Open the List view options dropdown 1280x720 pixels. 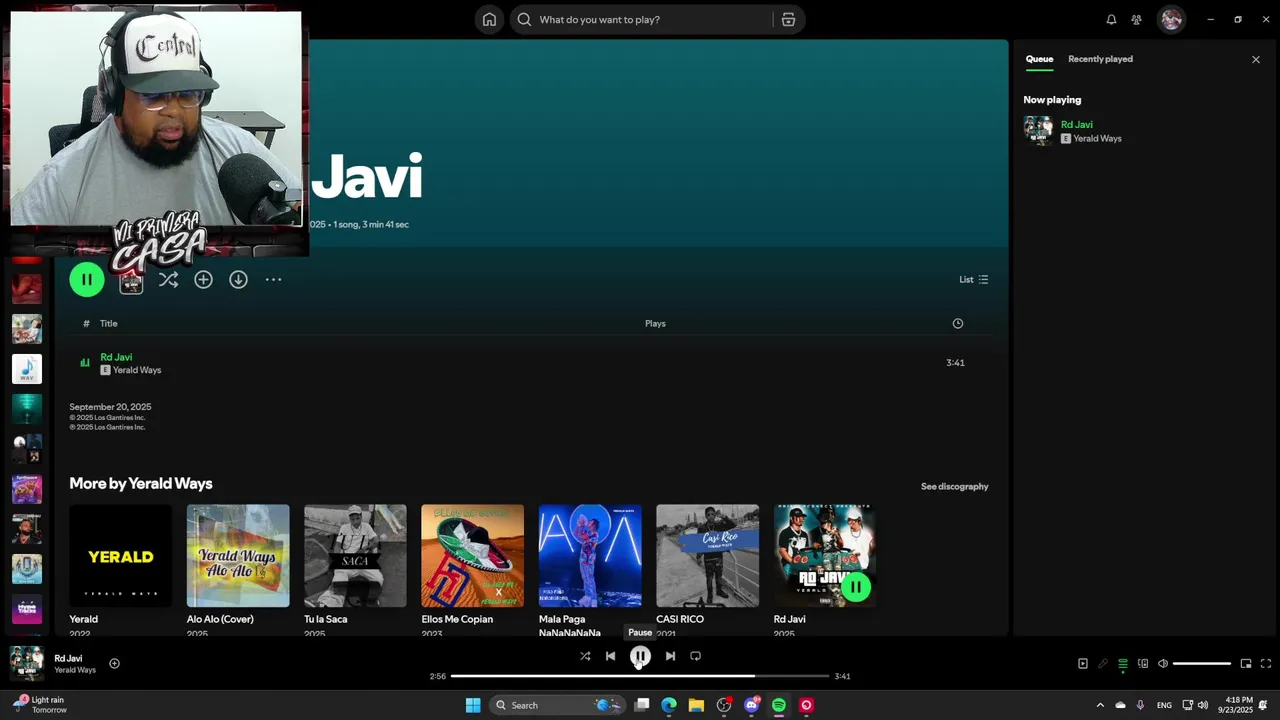click(974, 280)
